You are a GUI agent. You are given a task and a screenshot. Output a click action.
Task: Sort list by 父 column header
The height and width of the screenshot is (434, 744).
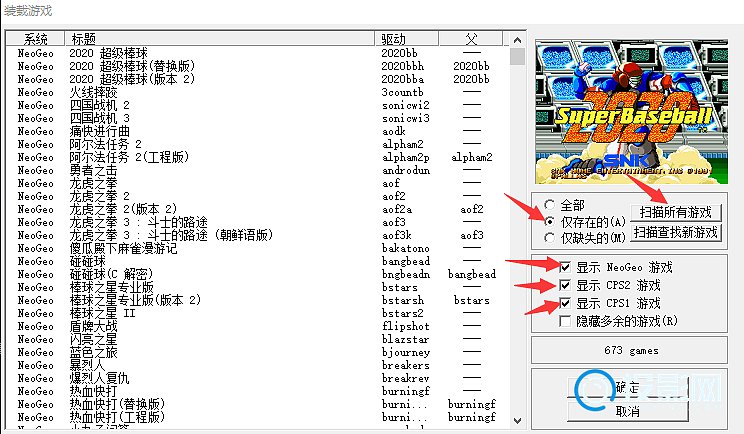tap(471, 38)
